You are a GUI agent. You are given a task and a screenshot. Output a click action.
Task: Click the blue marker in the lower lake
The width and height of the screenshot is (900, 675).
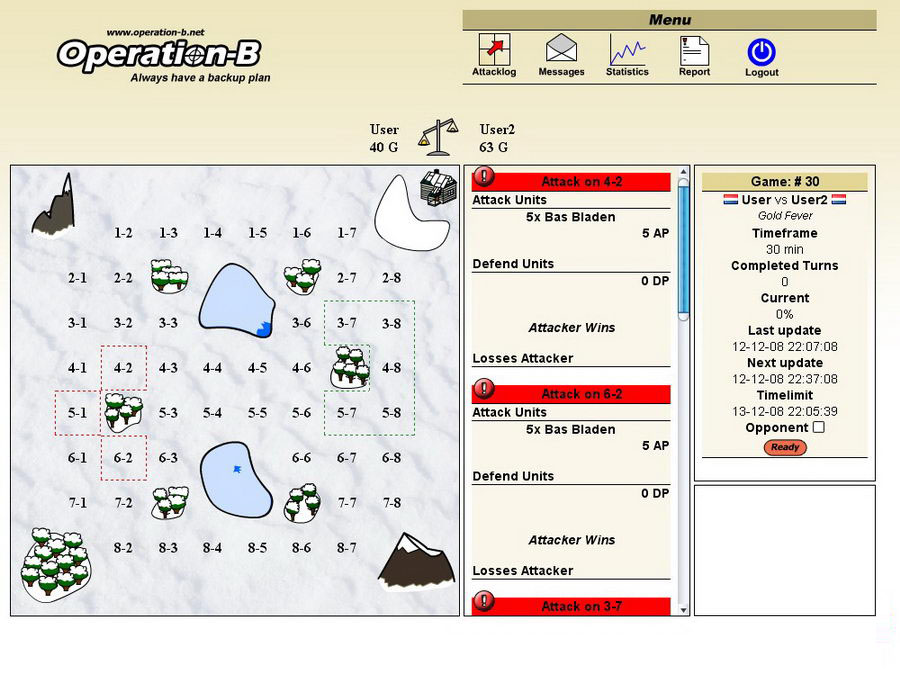pos(237,470)
